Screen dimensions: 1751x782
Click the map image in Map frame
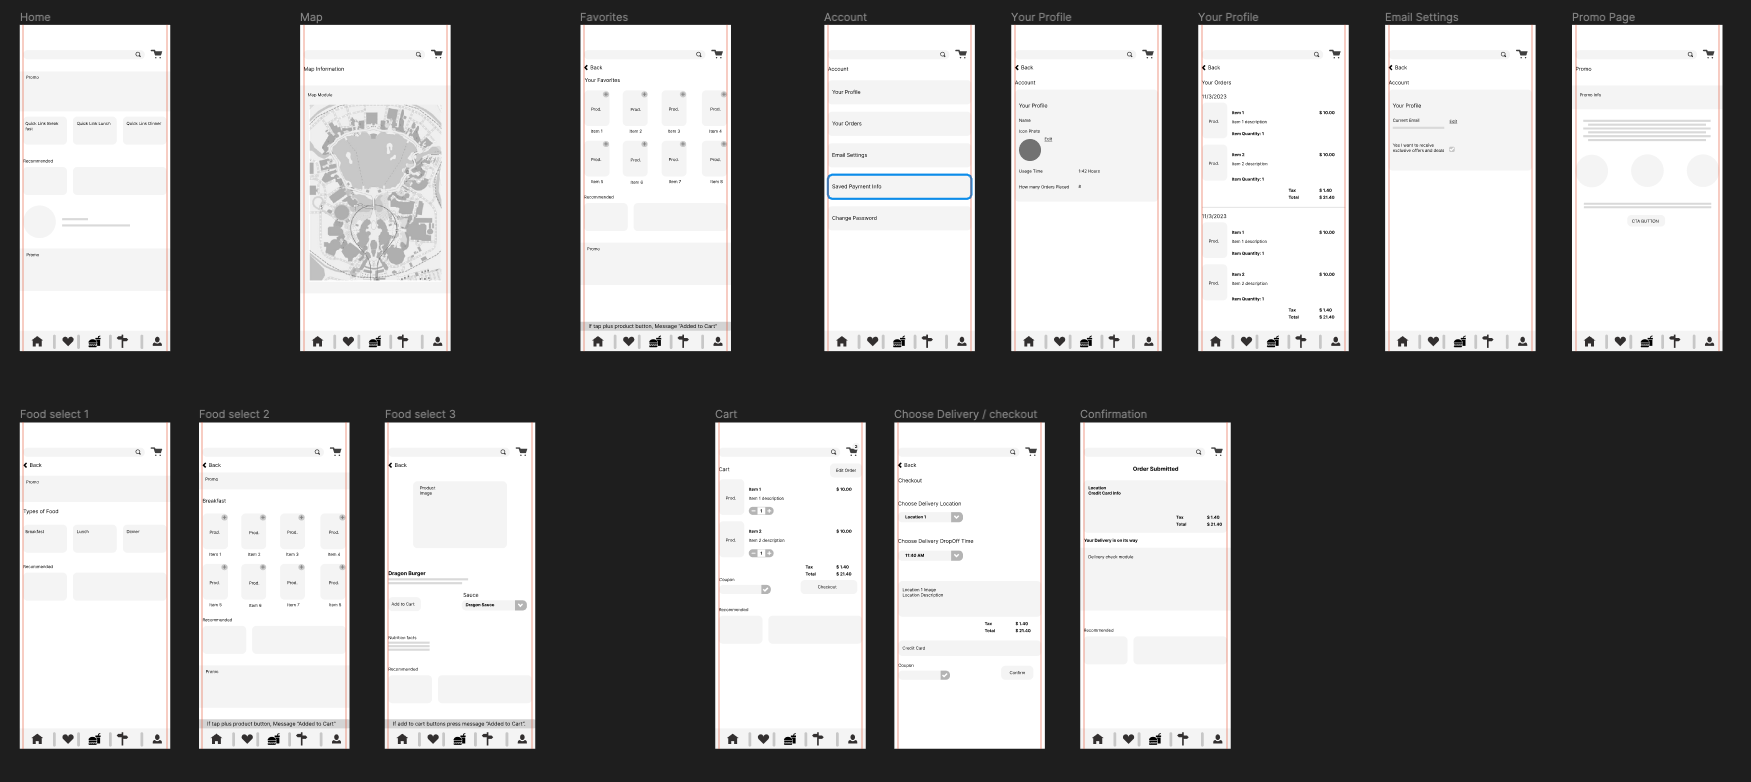[x=375, y=195]
